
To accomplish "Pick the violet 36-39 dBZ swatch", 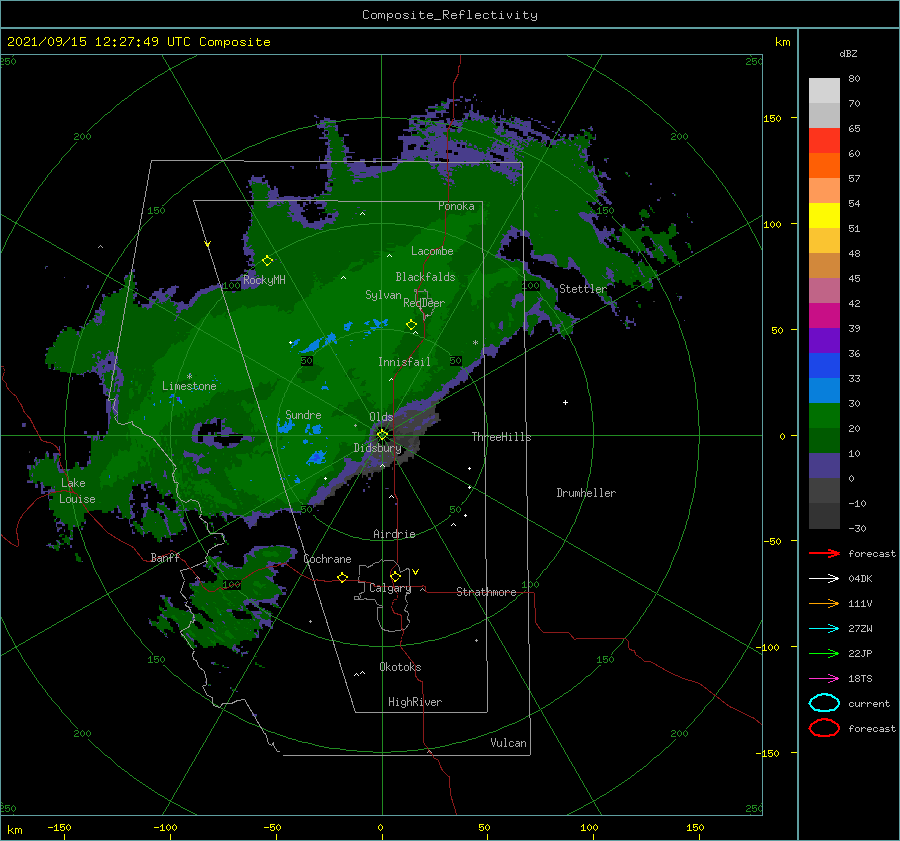I will pos(824,340).
